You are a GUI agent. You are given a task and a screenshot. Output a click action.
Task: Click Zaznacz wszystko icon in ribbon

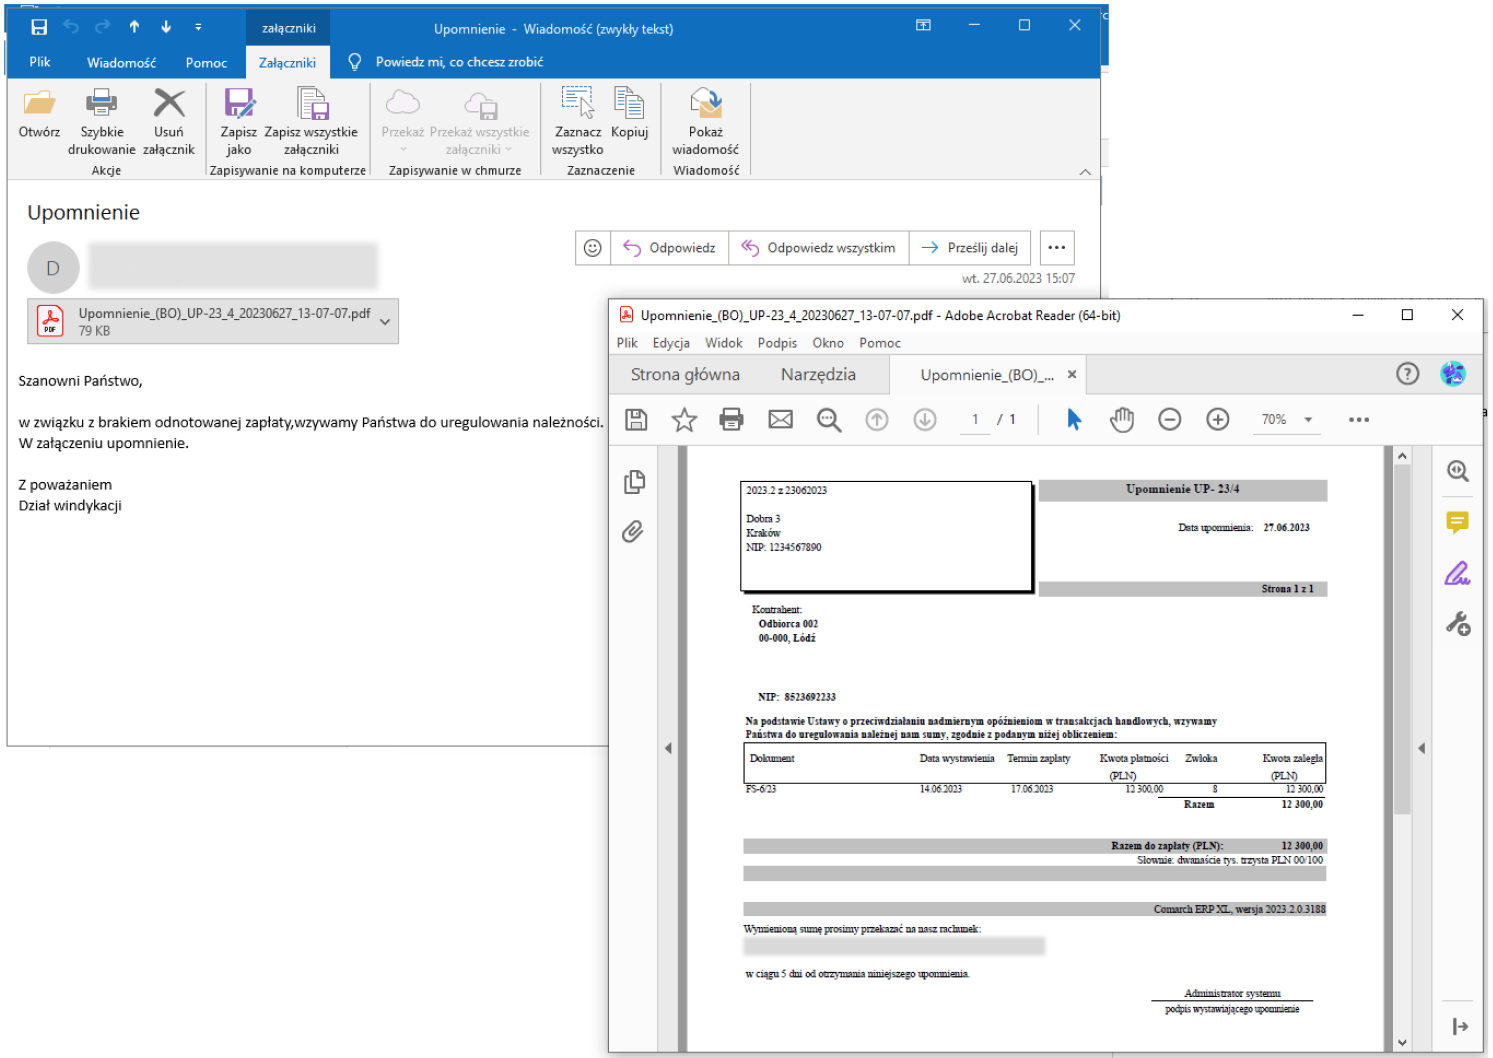pos(578,102)
